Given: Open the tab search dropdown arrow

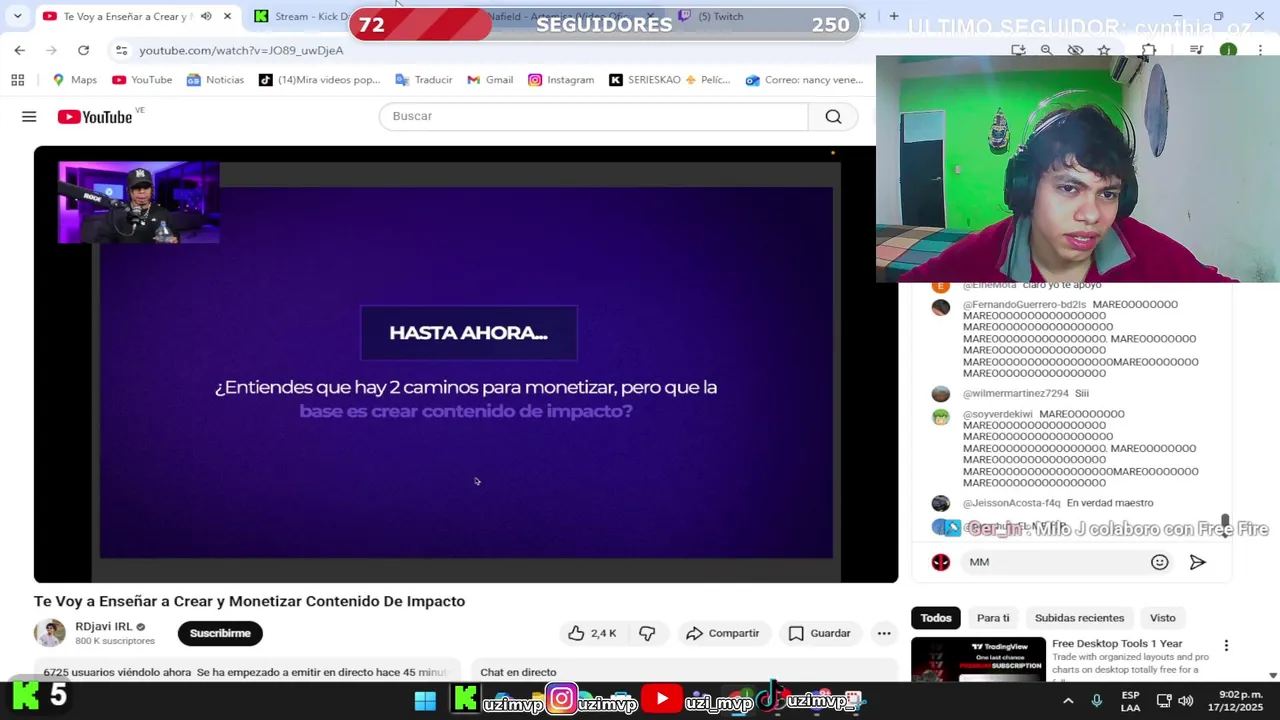Looking at the screenshot, I should [17, 16].
